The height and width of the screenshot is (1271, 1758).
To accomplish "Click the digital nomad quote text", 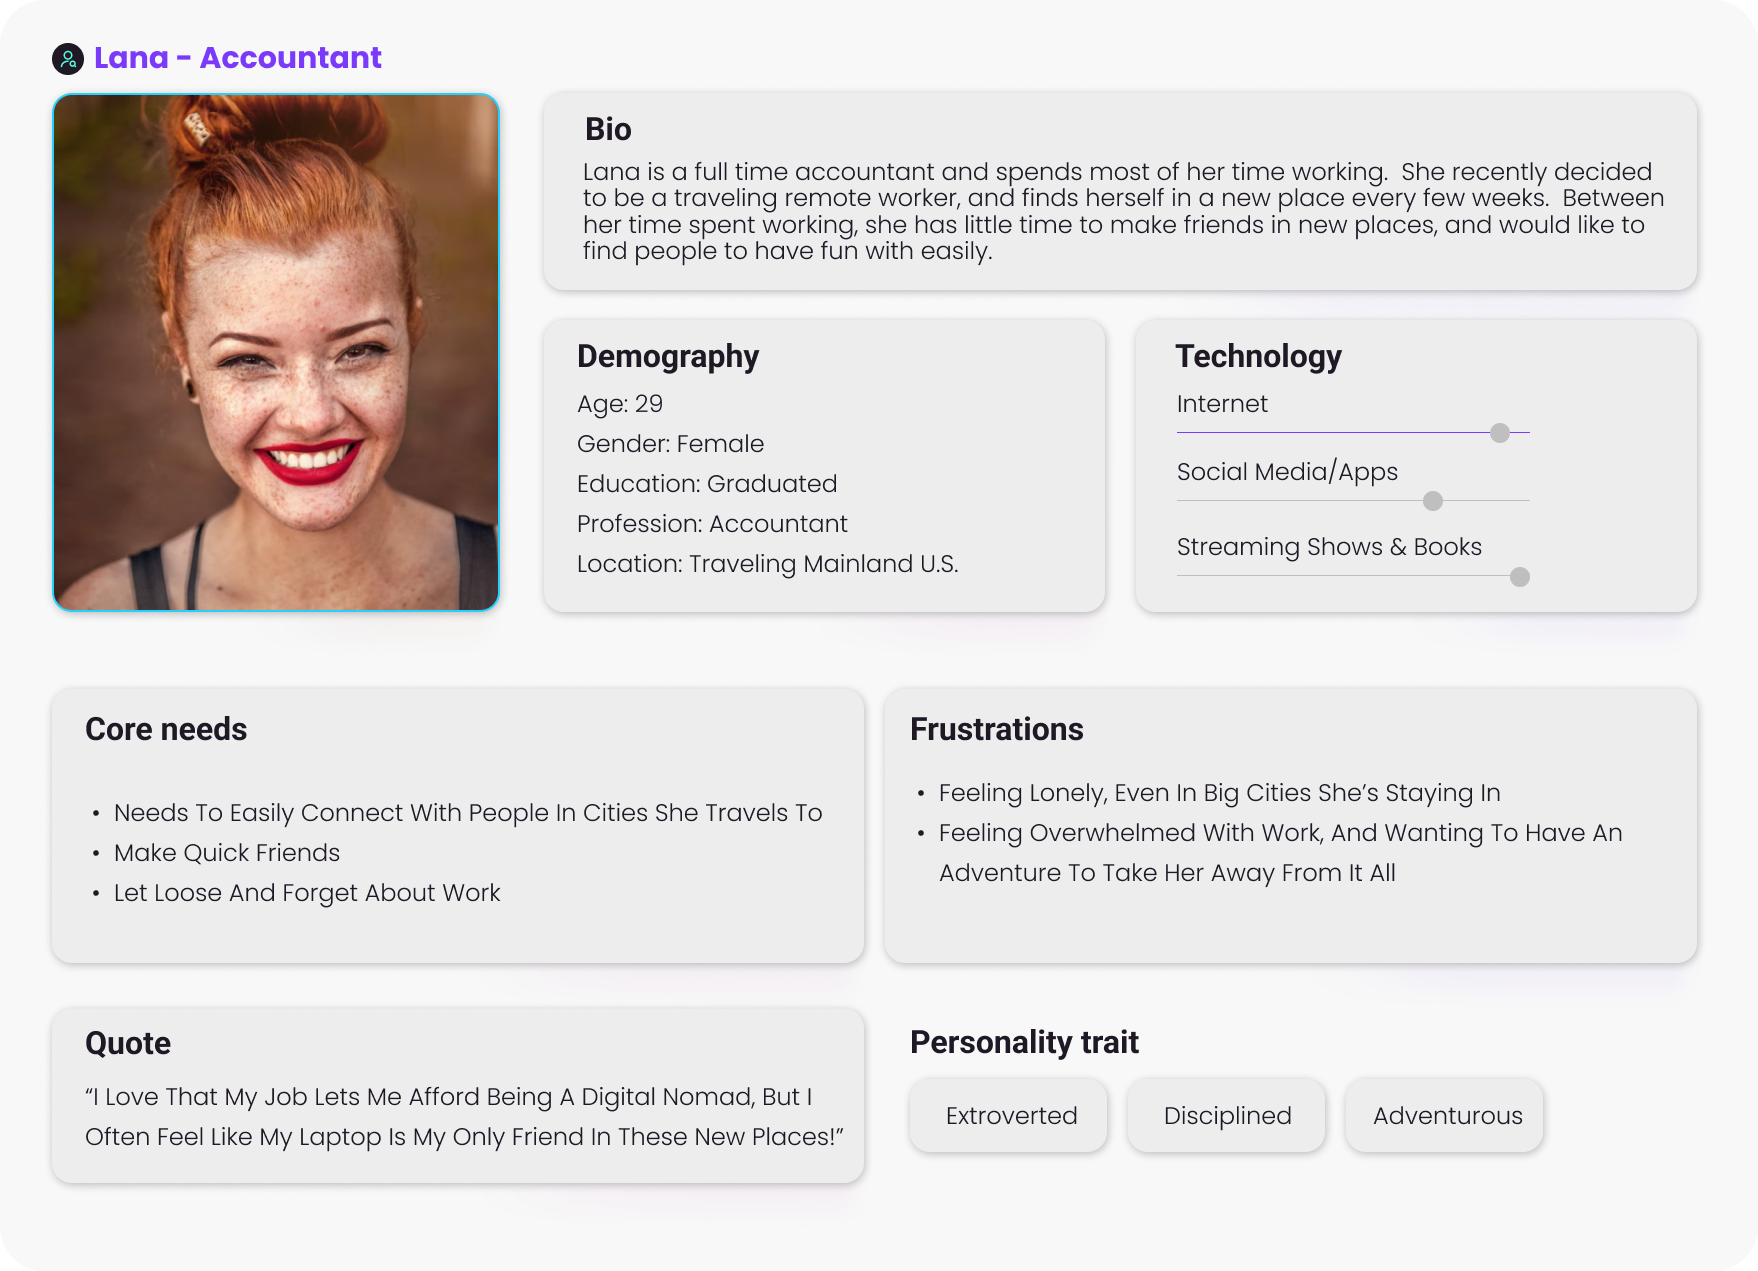I will click(464, 1117).
